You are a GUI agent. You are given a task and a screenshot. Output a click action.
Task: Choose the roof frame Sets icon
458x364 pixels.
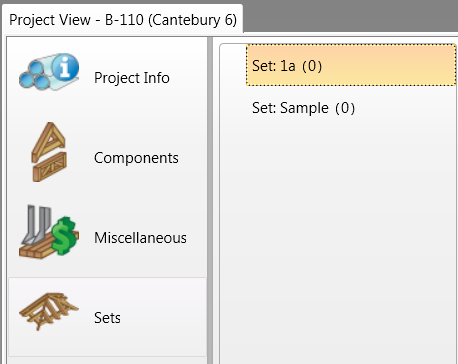[49, 312]
